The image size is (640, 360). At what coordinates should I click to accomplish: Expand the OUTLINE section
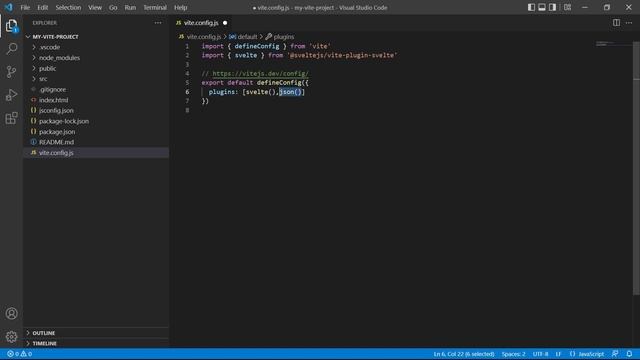[x=96, y=333]
